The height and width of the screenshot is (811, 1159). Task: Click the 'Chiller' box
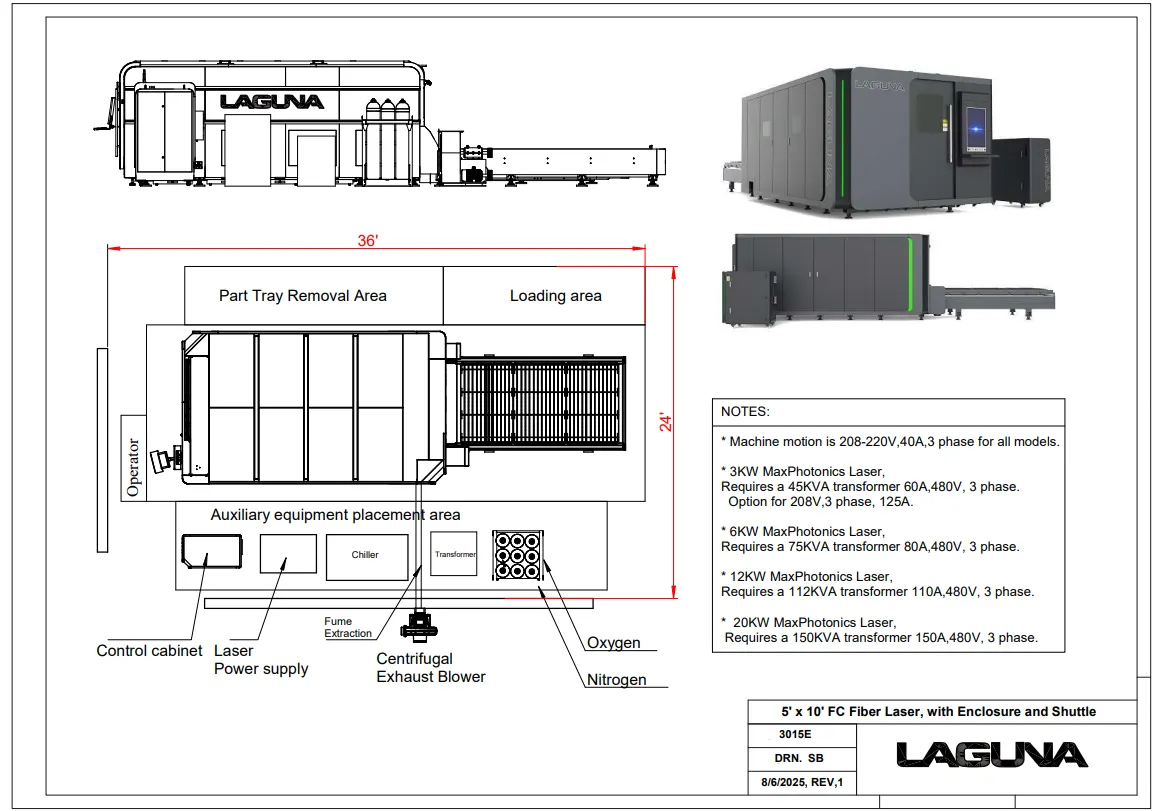(367, 556)
